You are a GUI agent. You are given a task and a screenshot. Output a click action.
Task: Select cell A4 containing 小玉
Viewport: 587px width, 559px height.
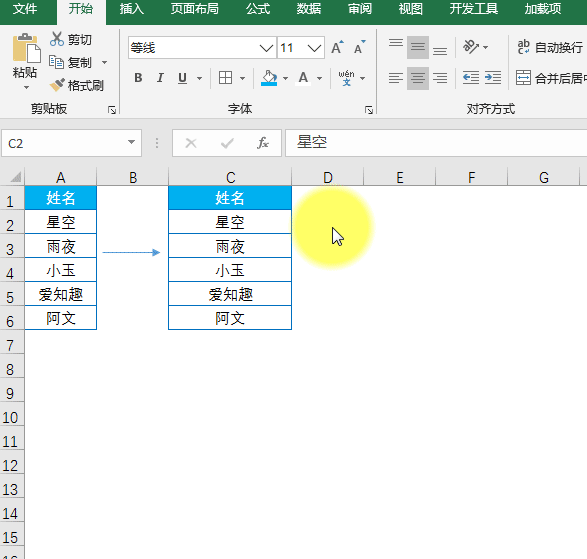(x=61, y=270)
